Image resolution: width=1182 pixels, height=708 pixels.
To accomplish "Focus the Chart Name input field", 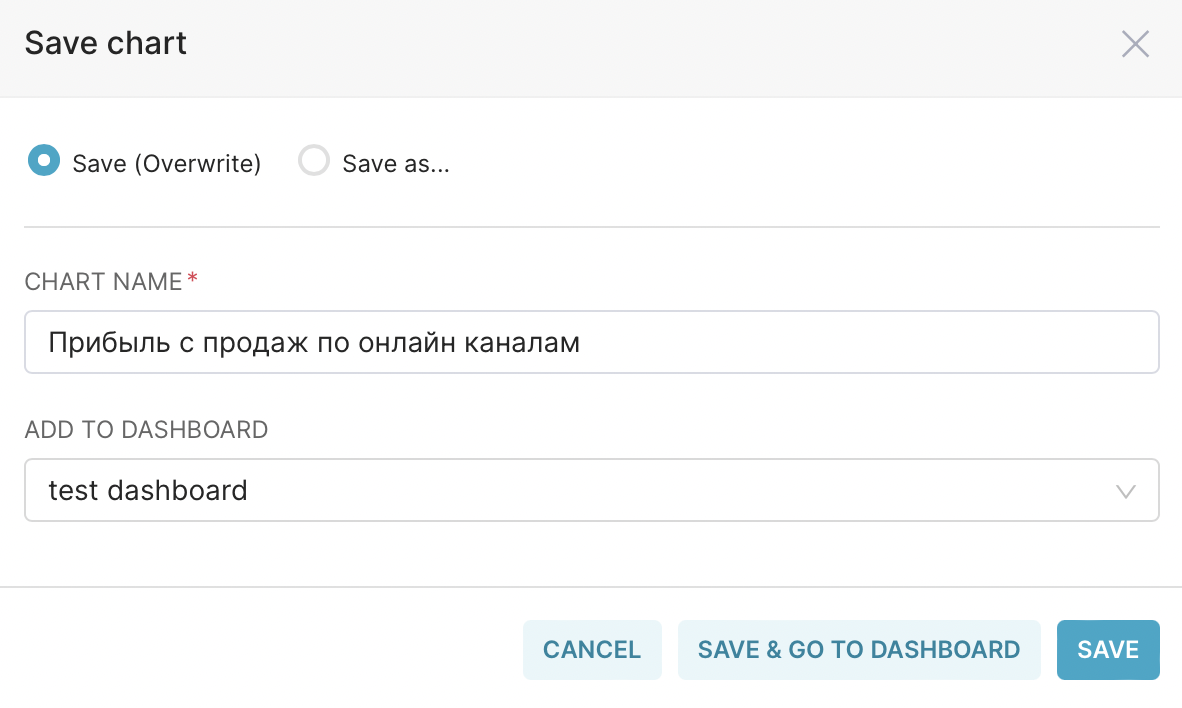I will (591, 342).
